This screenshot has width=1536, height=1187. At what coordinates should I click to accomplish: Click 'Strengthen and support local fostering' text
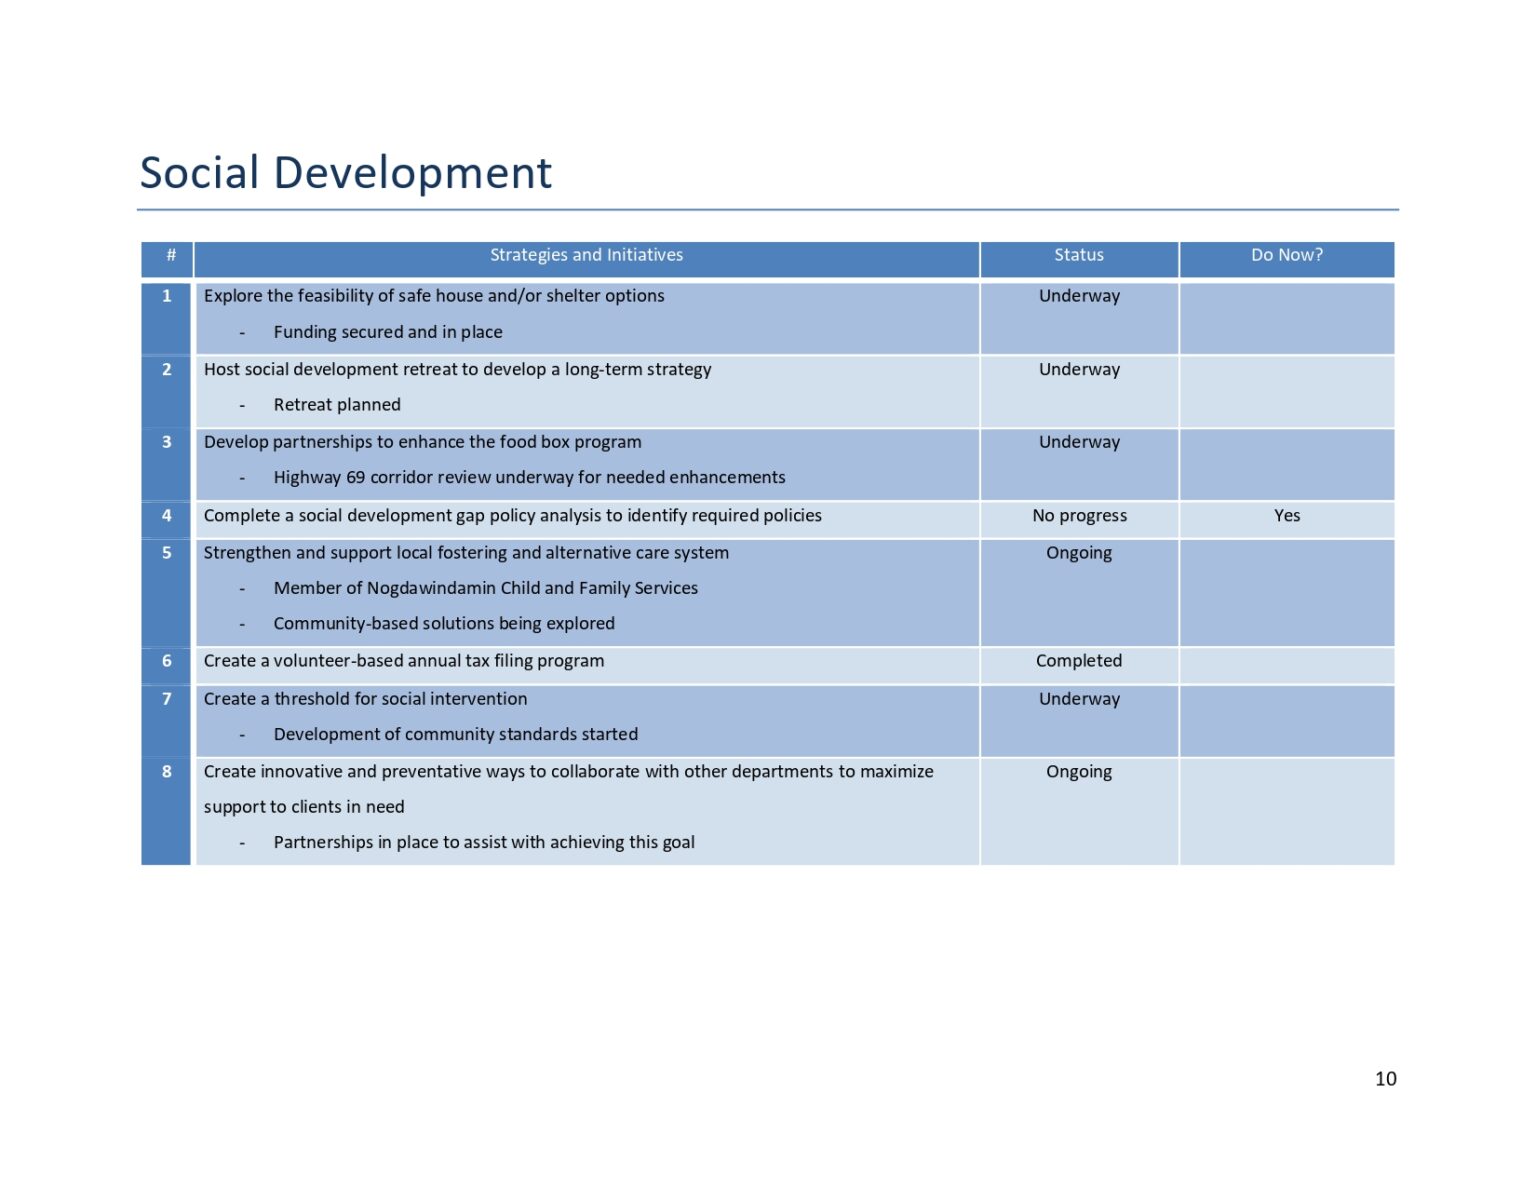[x=466, y=553]
